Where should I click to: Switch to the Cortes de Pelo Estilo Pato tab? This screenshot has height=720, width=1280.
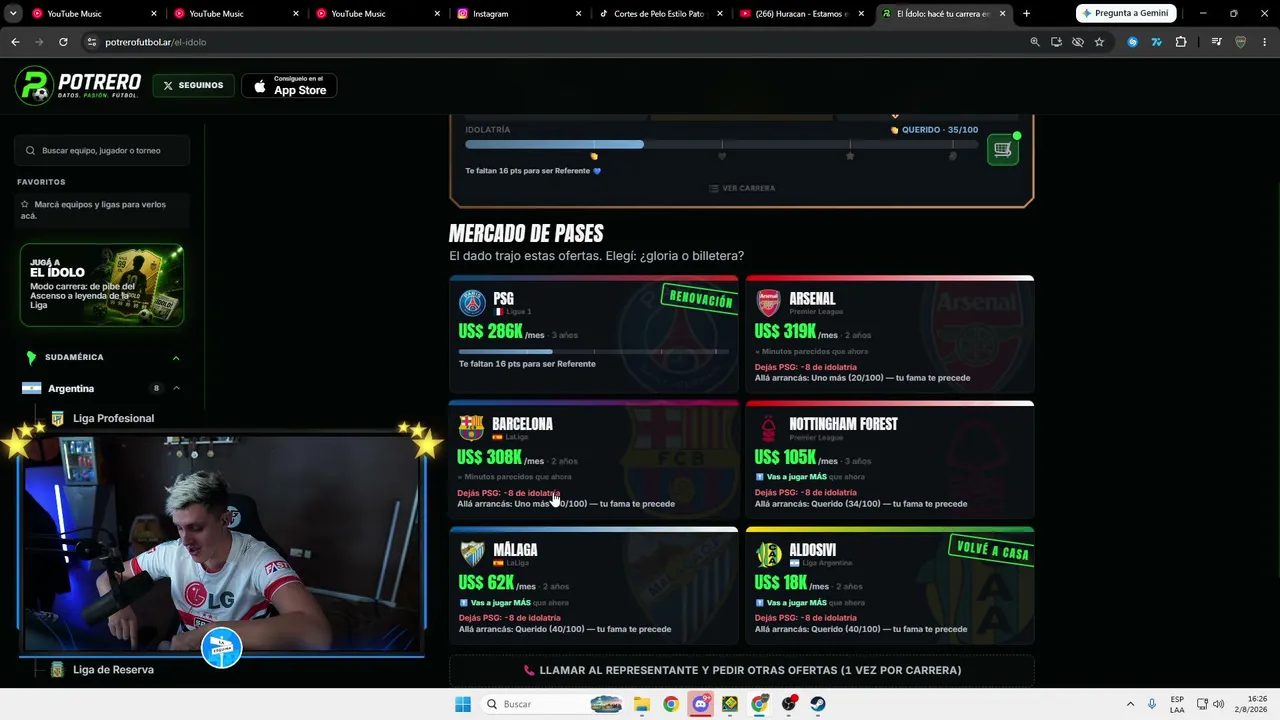coord(660,14)
